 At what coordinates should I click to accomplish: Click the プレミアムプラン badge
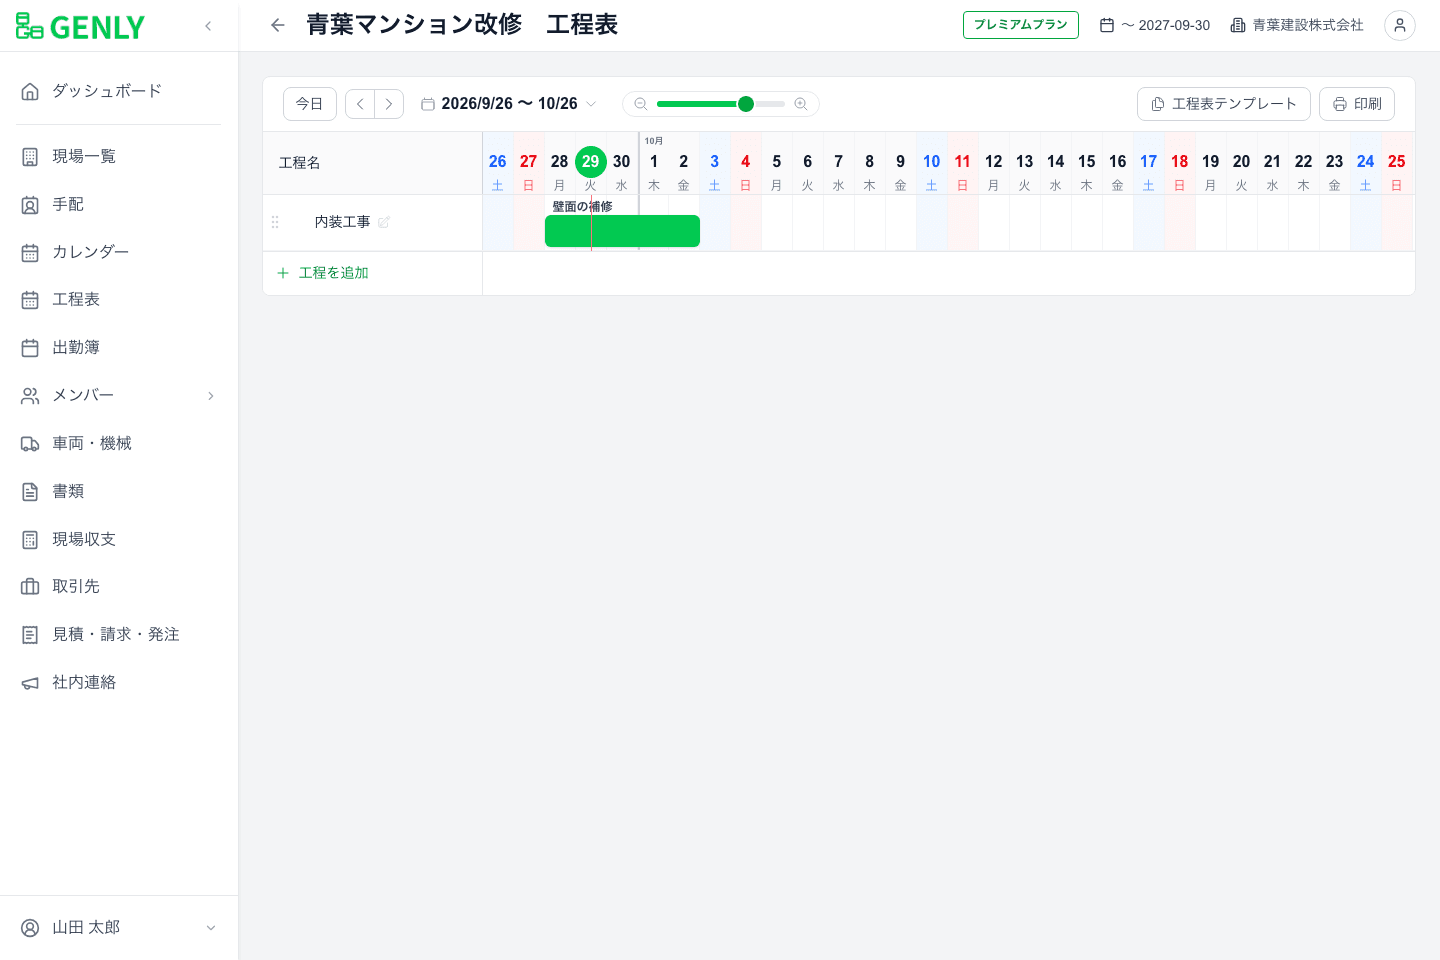tap(1021, 25)
